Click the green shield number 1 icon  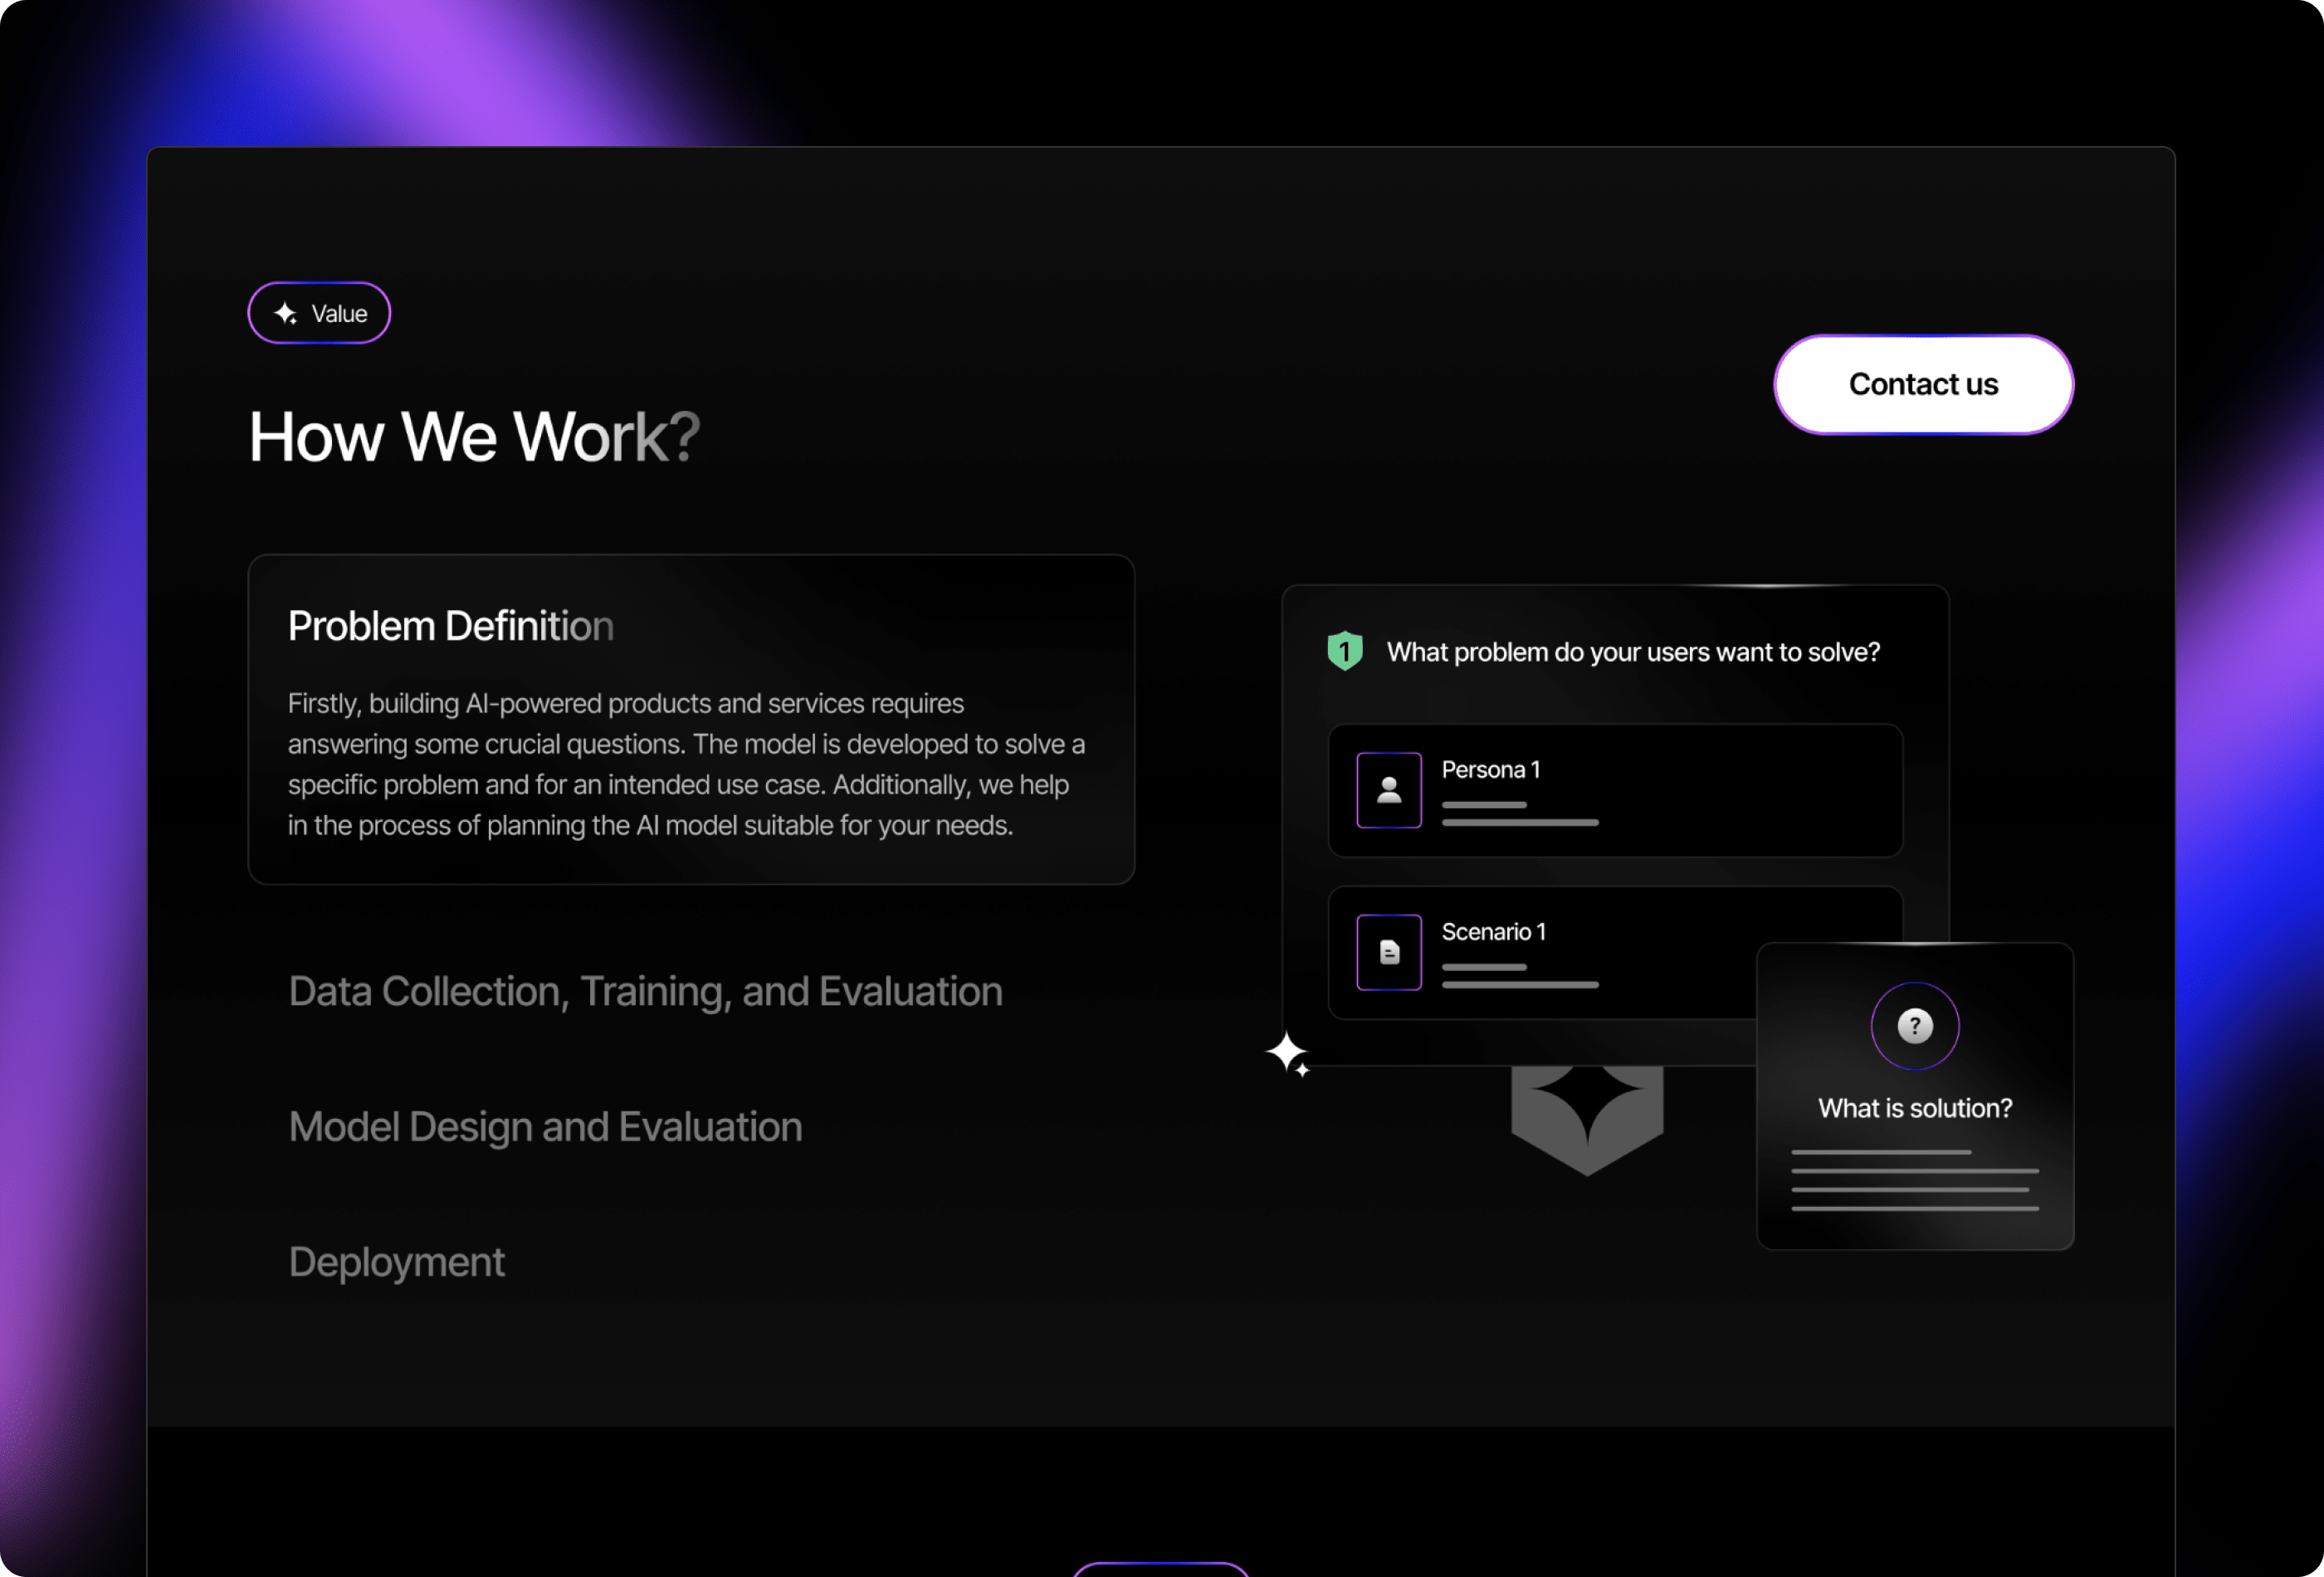click(x=1345, y=651)
